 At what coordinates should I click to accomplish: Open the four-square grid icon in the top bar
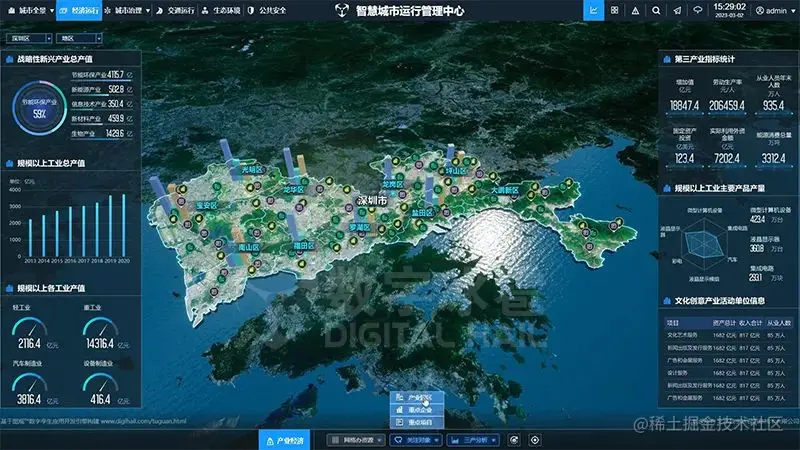point(614,10)
